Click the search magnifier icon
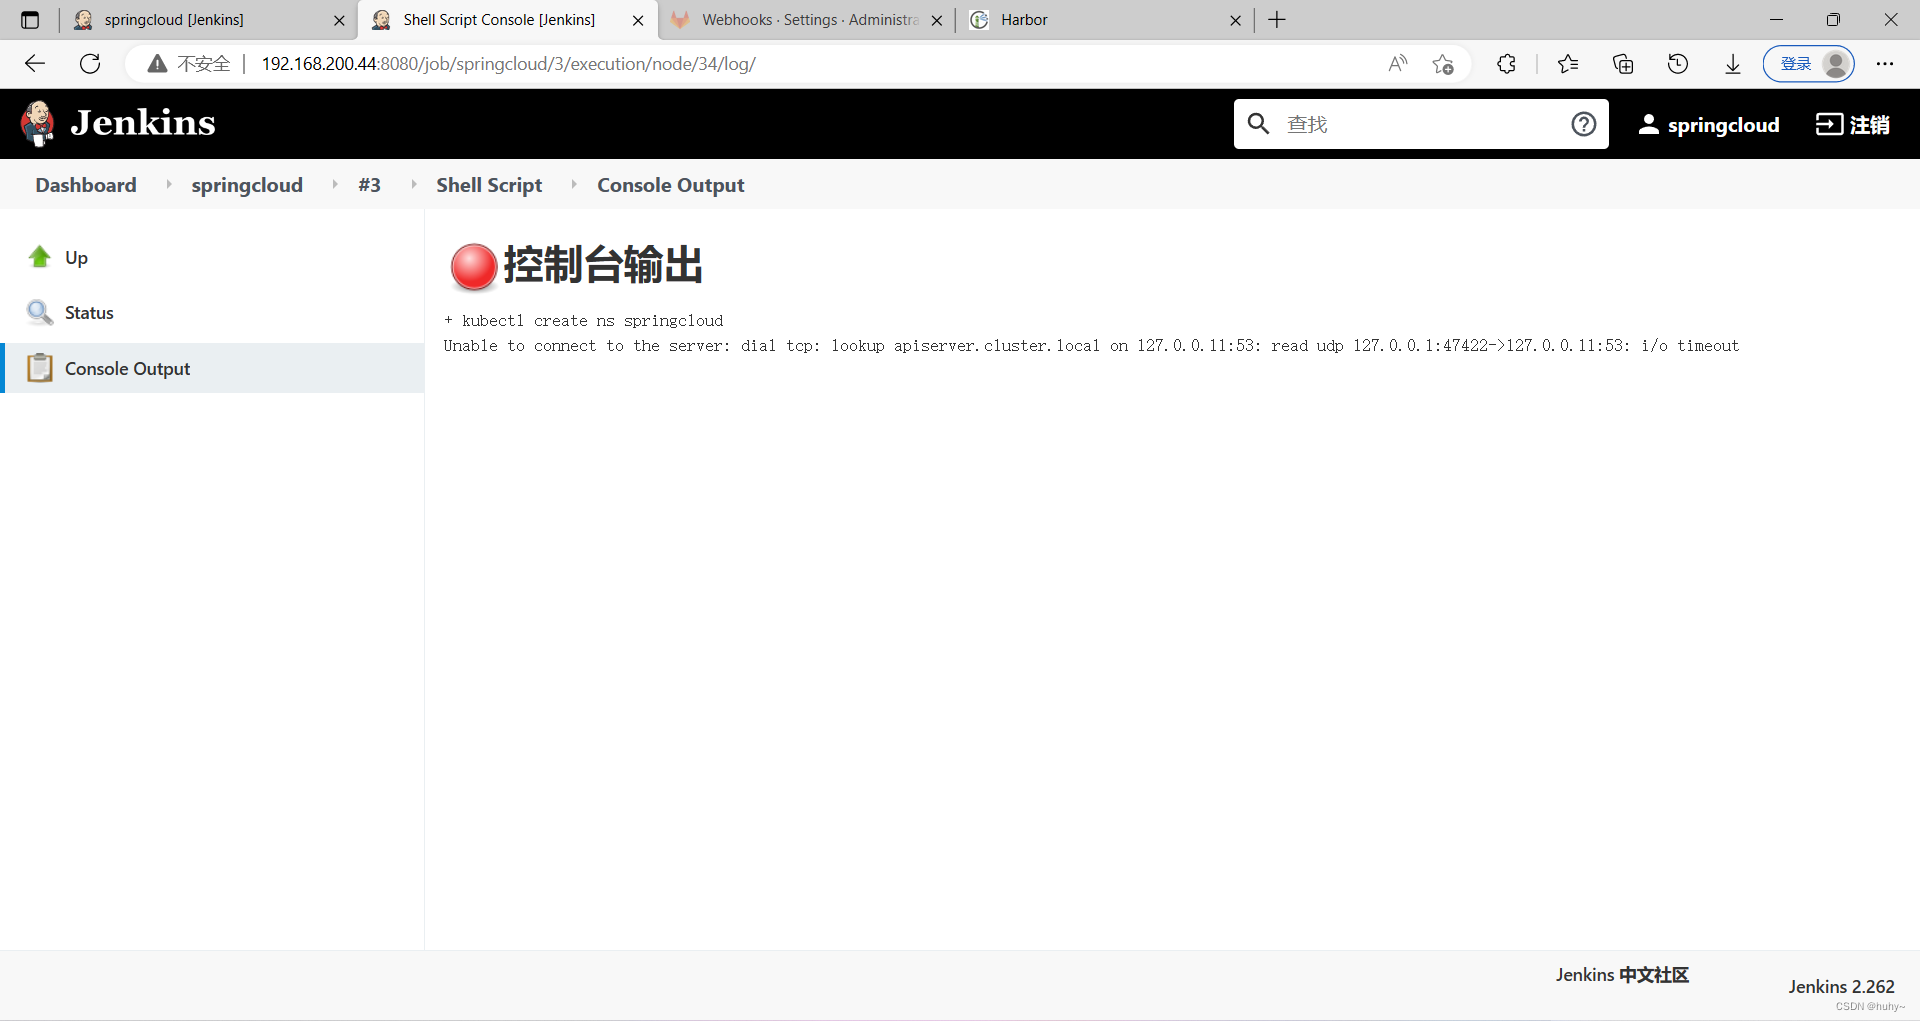The height and width of the screenshot is (1021, 1920). 1259,124
